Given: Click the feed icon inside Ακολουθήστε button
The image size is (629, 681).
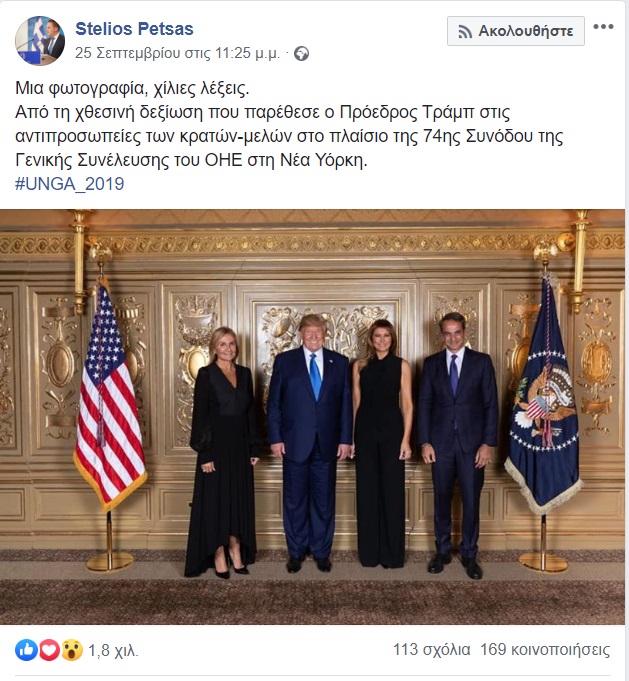Looking at the screenshot, I should 464,31.
